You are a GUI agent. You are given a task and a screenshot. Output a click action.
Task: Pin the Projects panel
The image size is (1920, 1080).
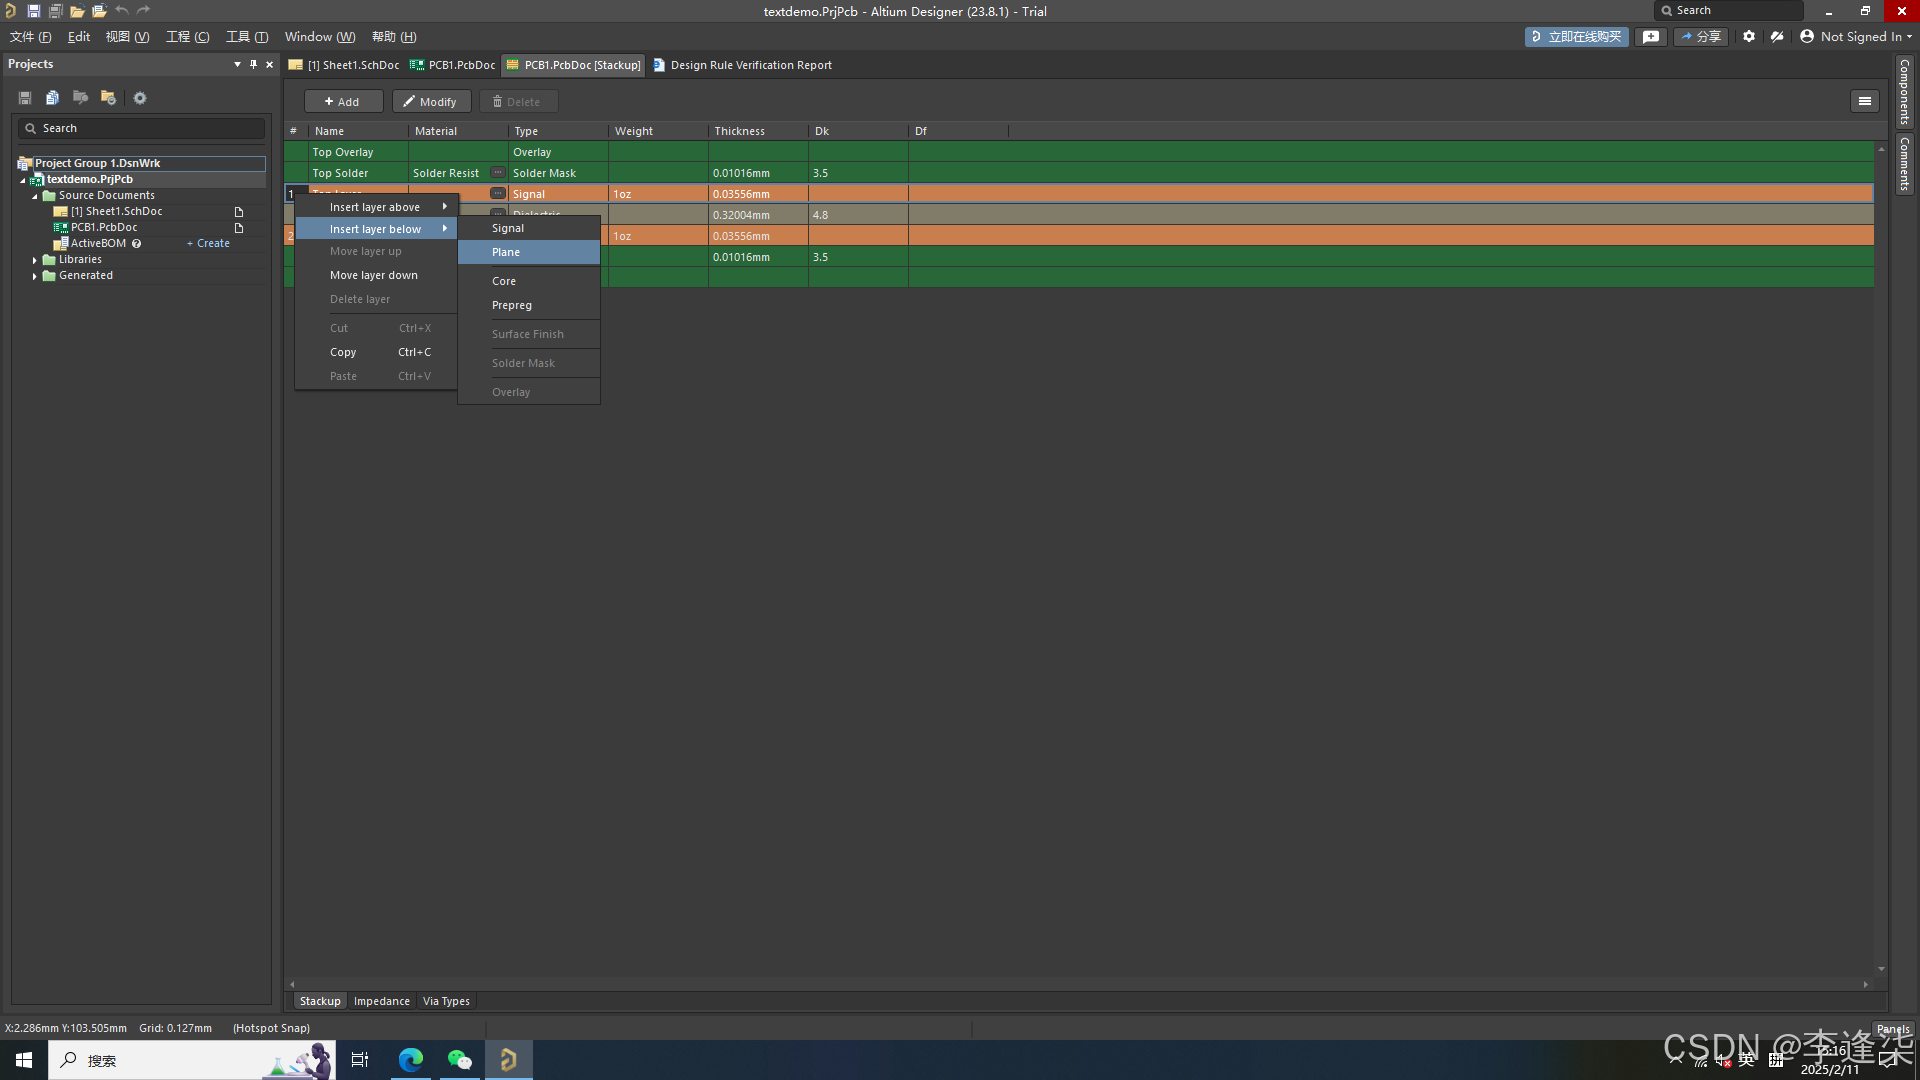pyautogui.click(x=253, y=64)
